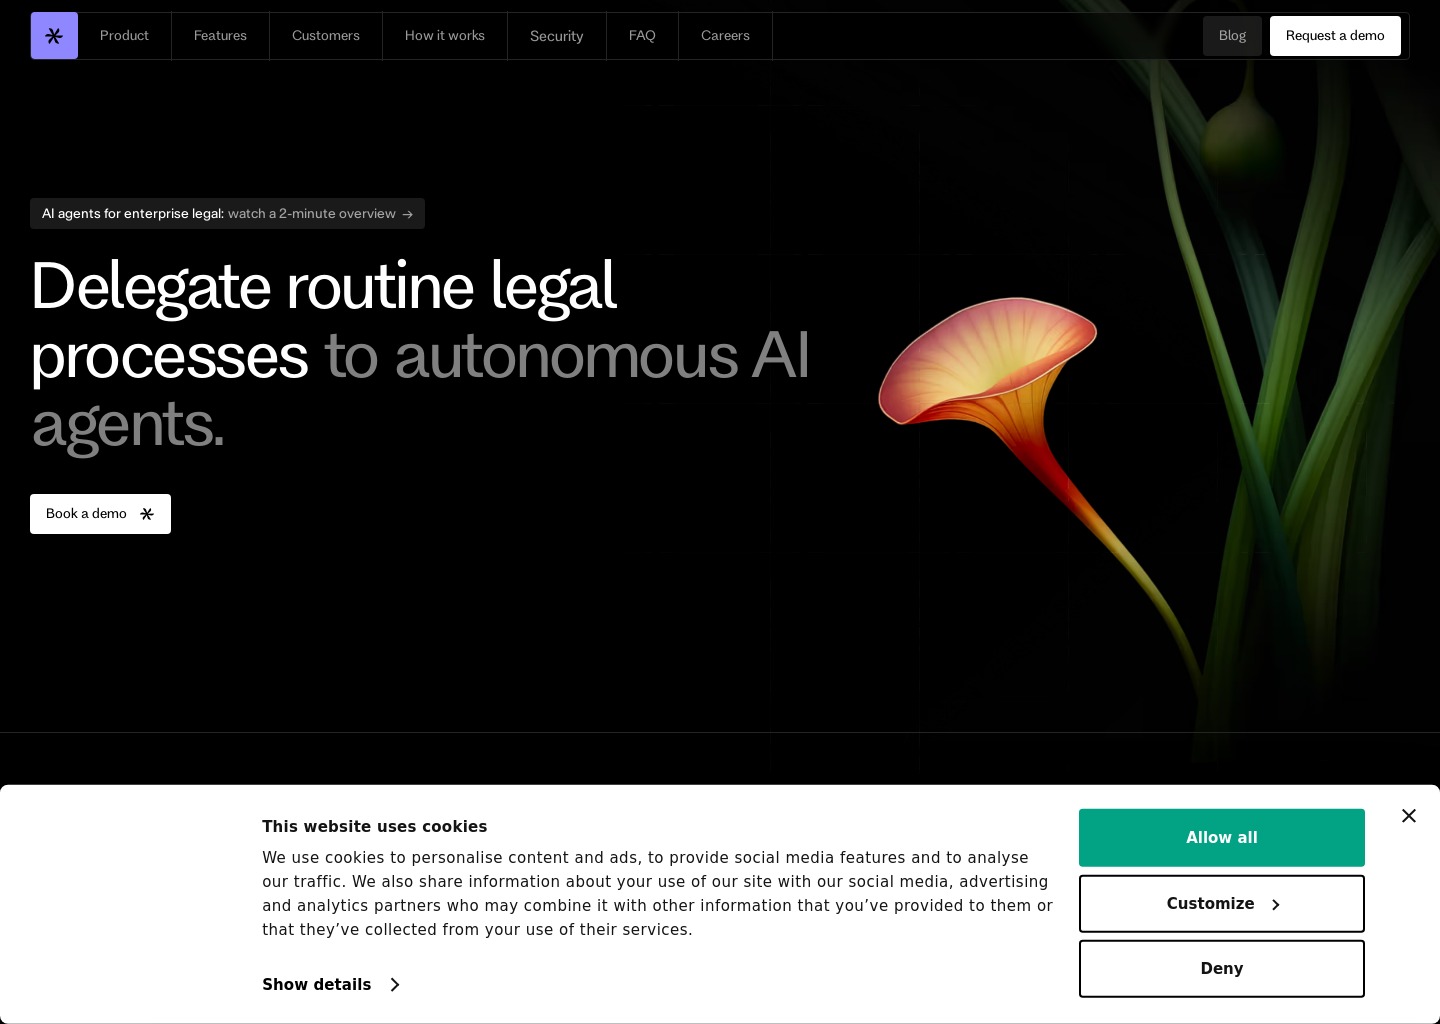This screenshot has height=1024, width=1440.
Task: Click Request a demo button
Action: 1335,36
